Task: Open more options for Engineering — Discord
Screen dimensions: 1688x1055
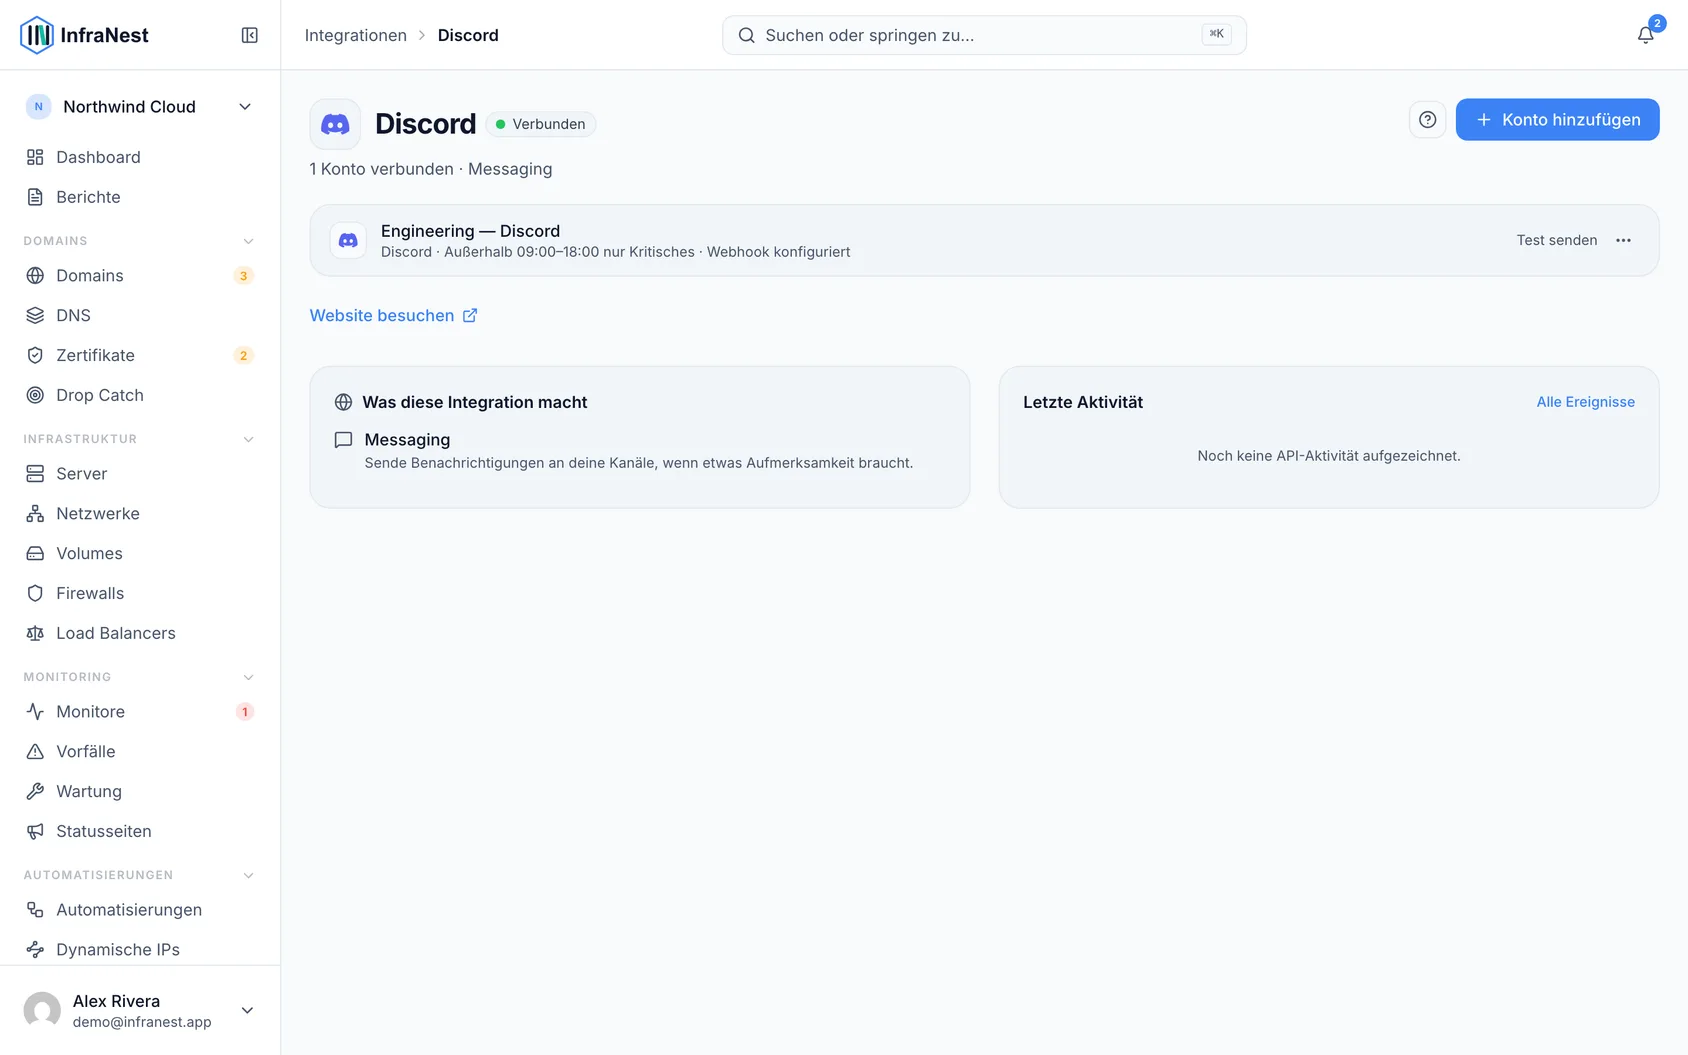Action: 1623,240
